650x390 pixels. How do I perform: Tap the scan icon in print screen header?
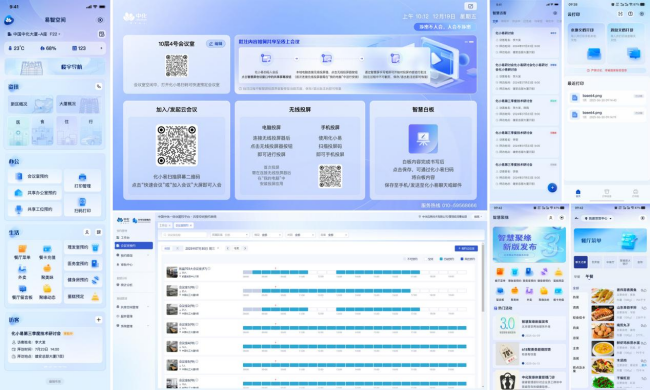[x=621, y=14]
